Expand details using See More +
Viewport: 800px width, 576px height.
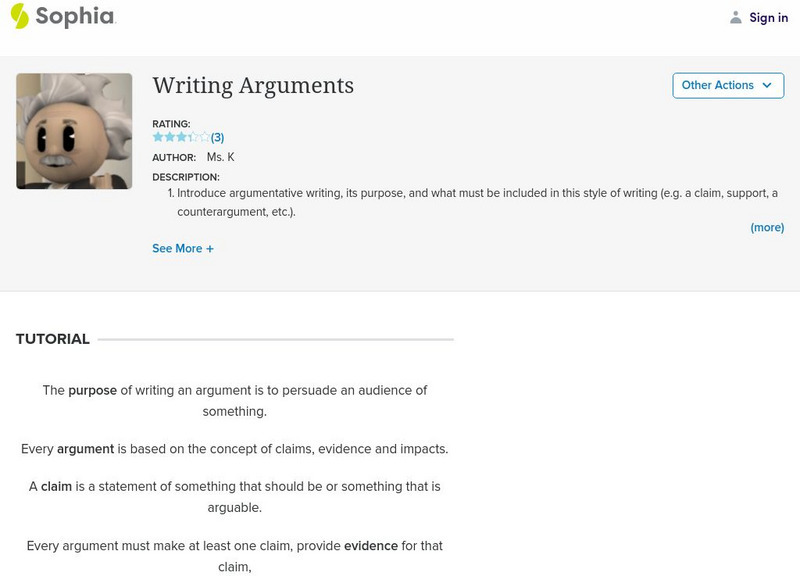183,249
